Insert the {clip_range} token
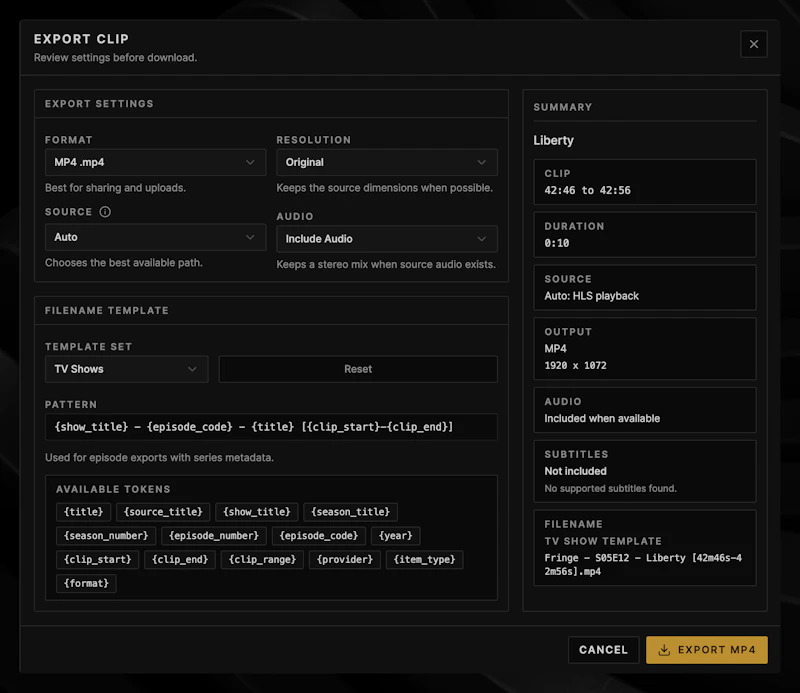The image size is (800, 693). click(262, 560)
